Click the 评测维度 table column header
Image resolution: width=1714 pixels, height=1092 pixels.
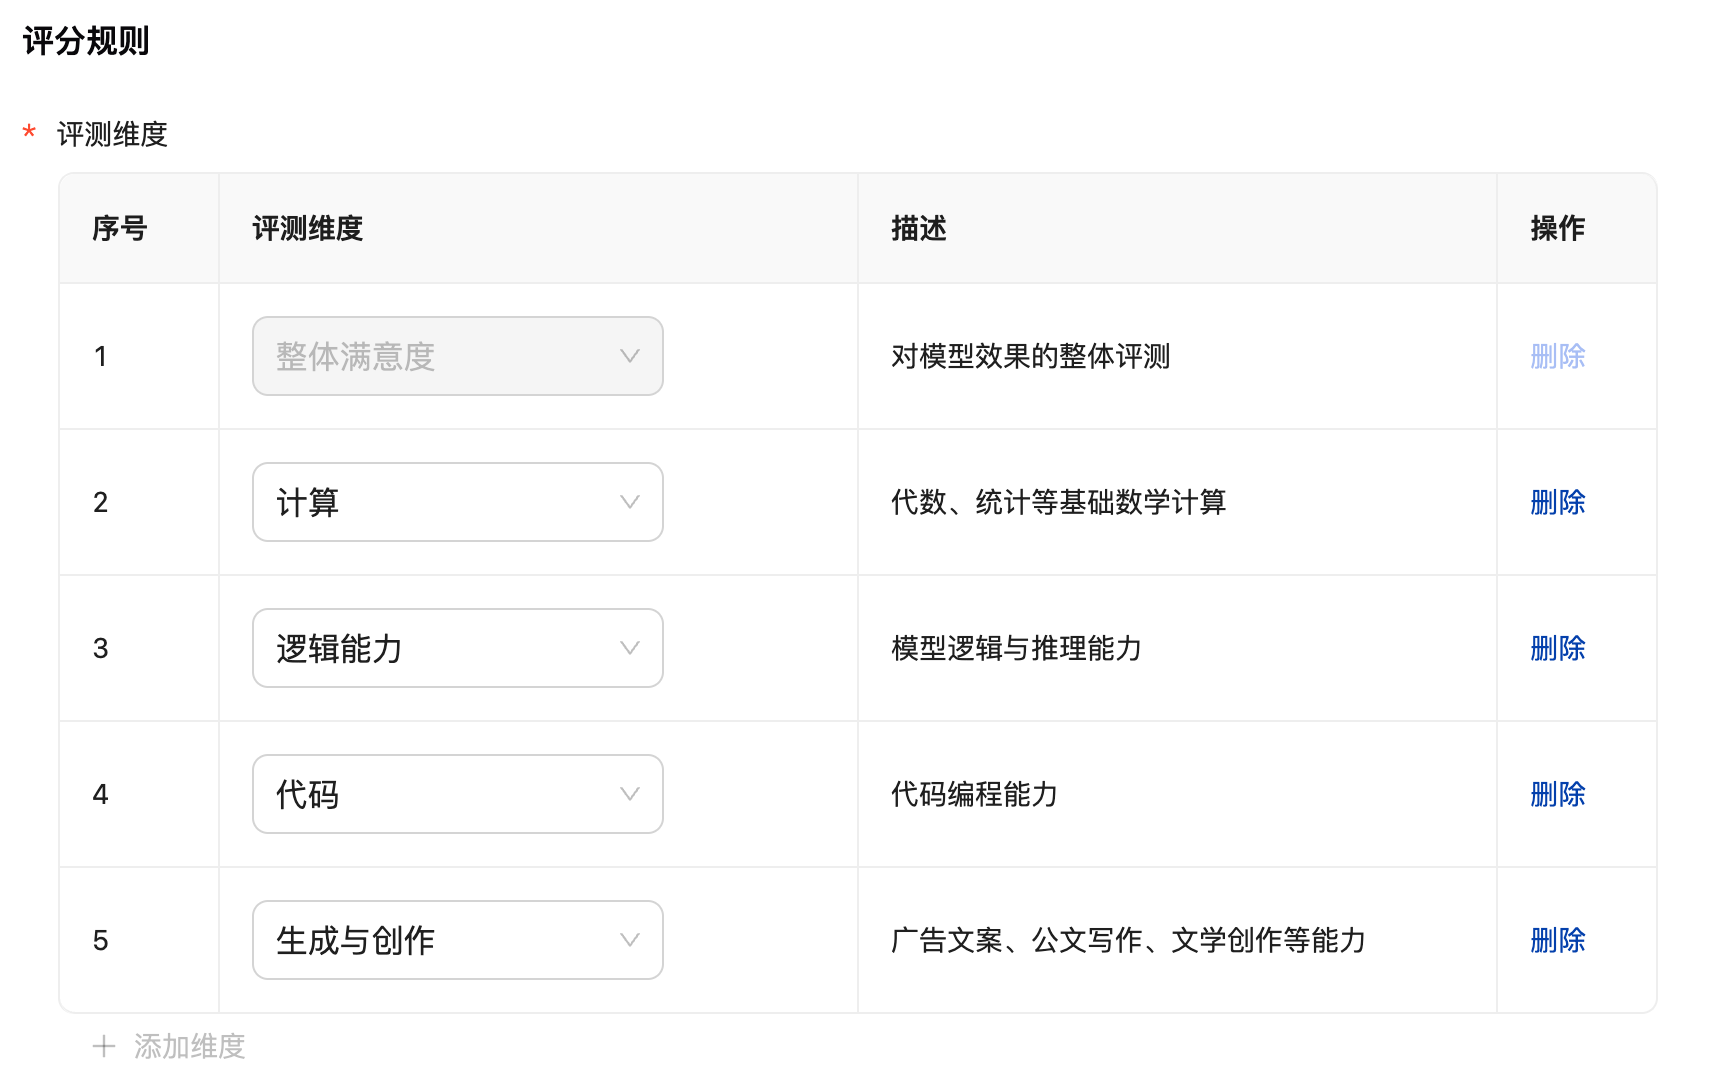[307, 229]
